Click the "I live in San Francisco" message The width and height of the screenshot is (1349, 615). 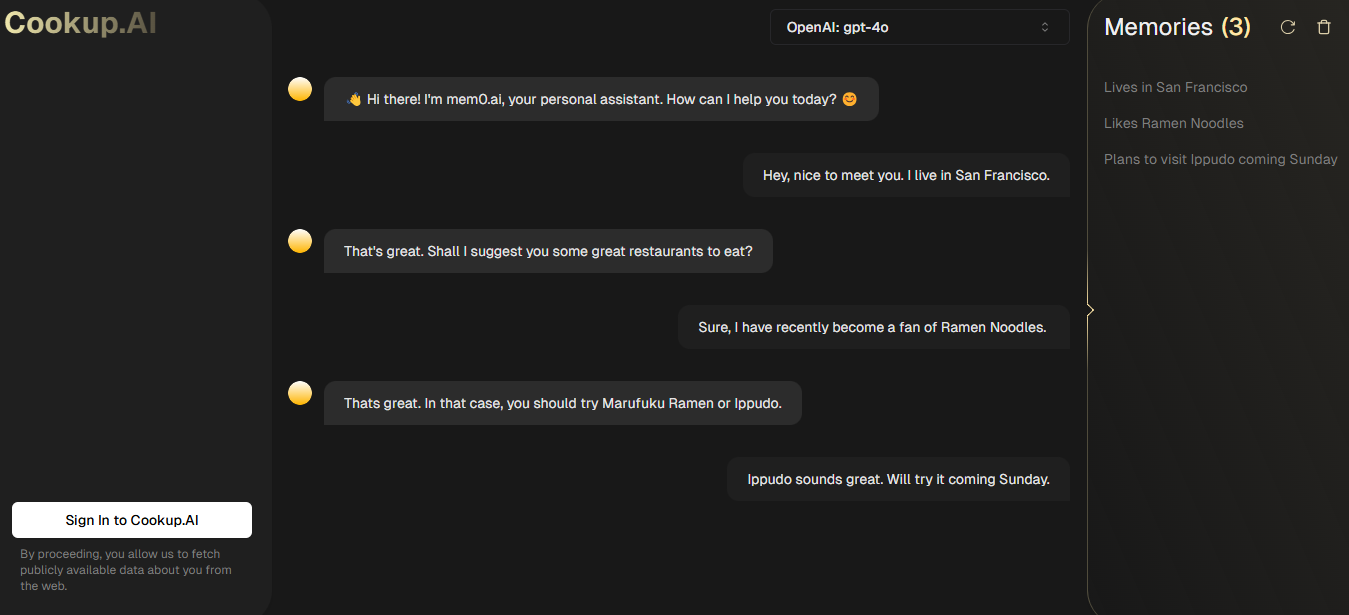tap(906, 175)
